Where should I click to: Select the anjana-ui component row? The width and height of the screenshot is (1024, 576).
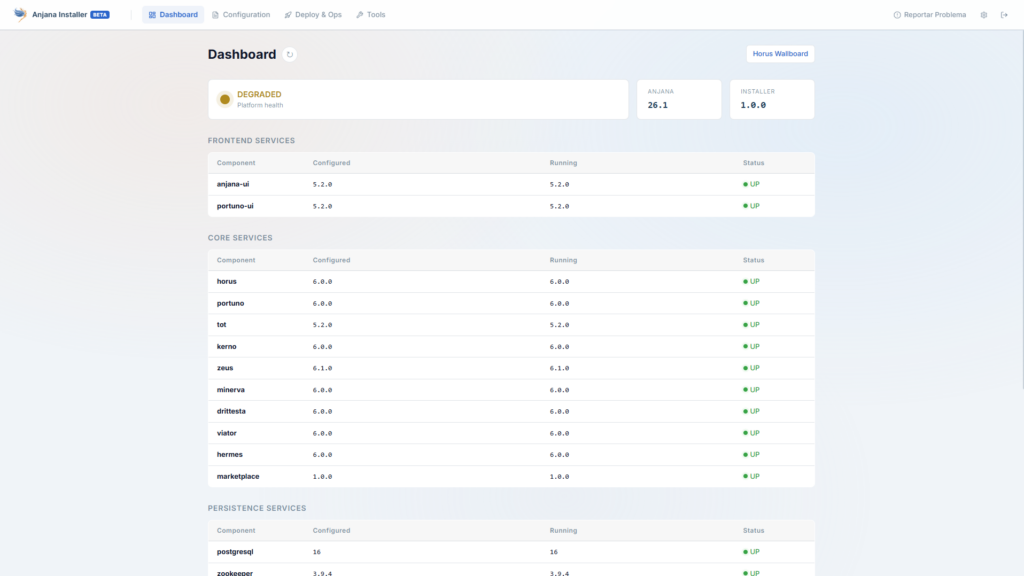tap(511, 184)
